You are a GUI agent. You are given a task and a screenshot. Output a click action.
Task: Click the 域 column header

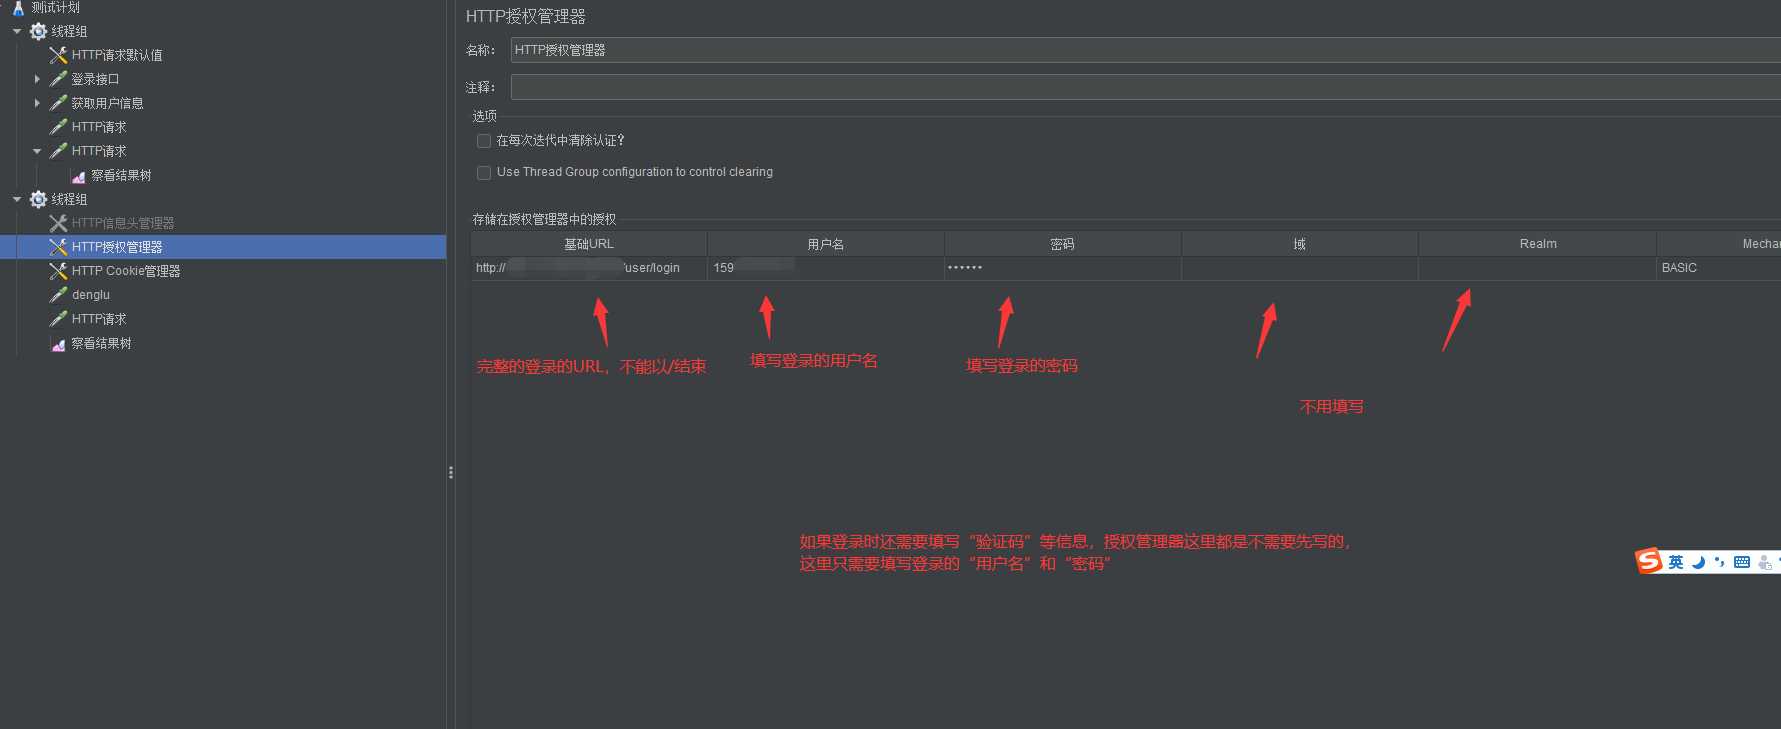1300,244
